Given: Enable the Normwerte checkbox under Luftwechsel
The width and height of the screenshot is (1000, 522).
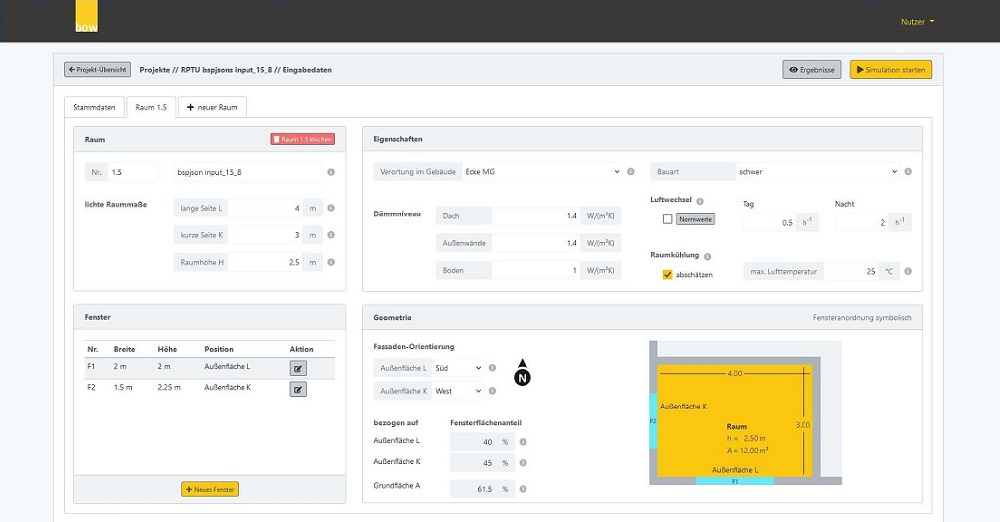Looking at the screenshot, I should (667, 219).
